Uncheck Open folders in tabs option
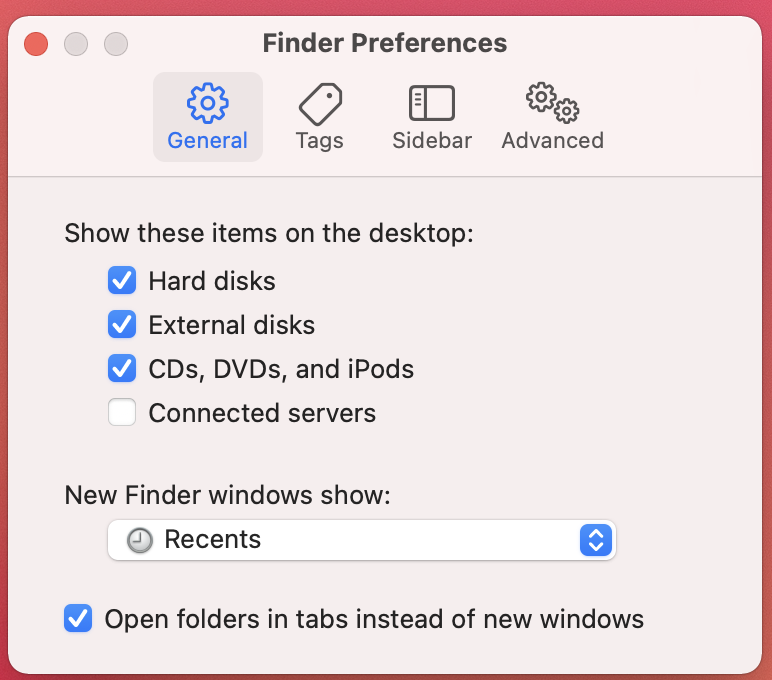Viewport: 772px width, 680px height. tap(78, 618)
